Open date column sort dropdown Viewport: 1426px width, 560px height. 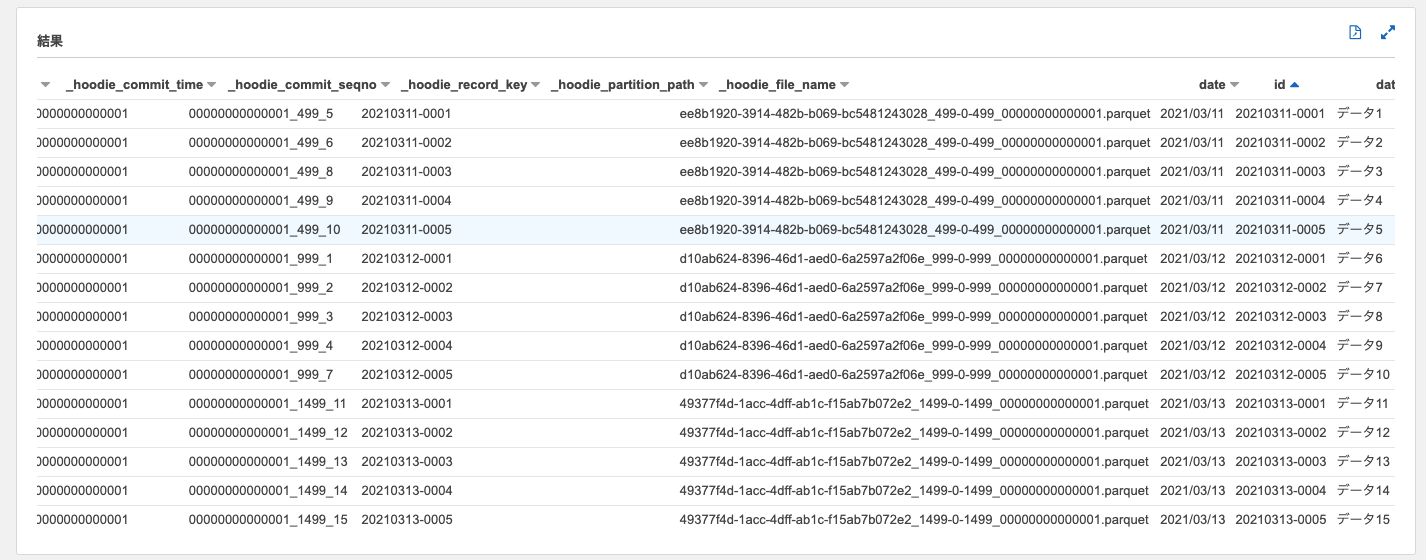(1234, 85)
